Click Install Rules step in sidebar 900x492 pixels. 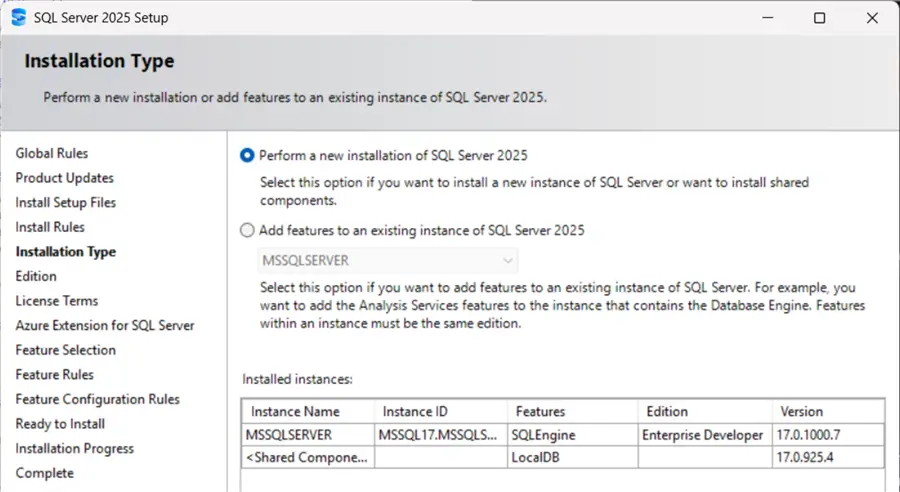point(50,227)
